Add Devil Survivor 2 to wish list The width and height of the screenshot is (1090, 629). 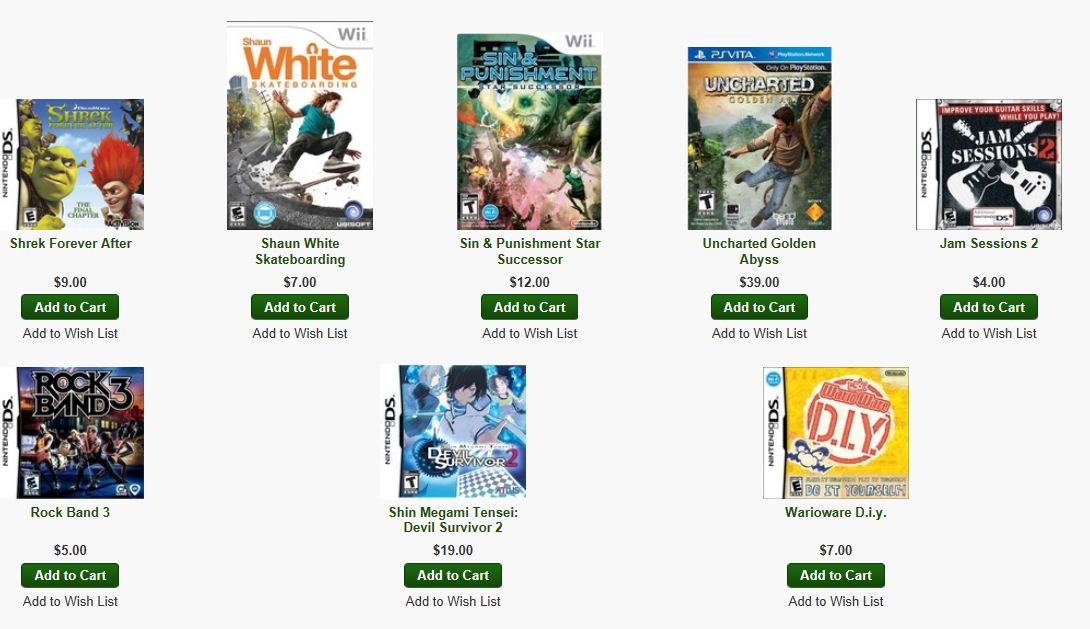(453, 601)
